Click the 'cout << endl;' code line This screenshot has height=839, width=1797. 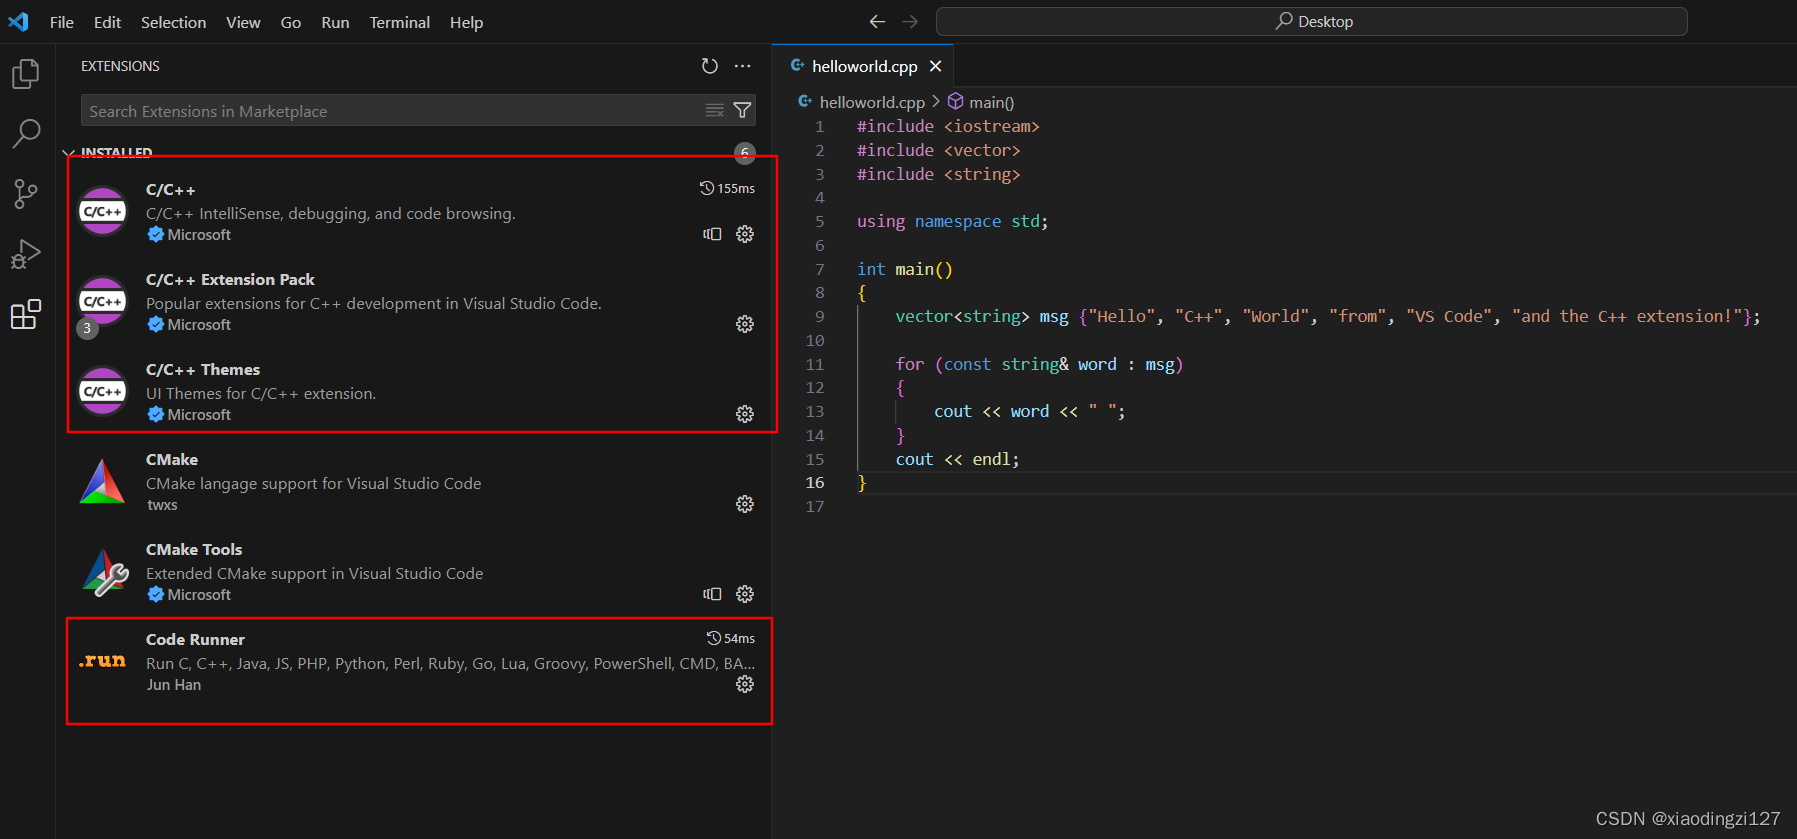pos(957,459)
